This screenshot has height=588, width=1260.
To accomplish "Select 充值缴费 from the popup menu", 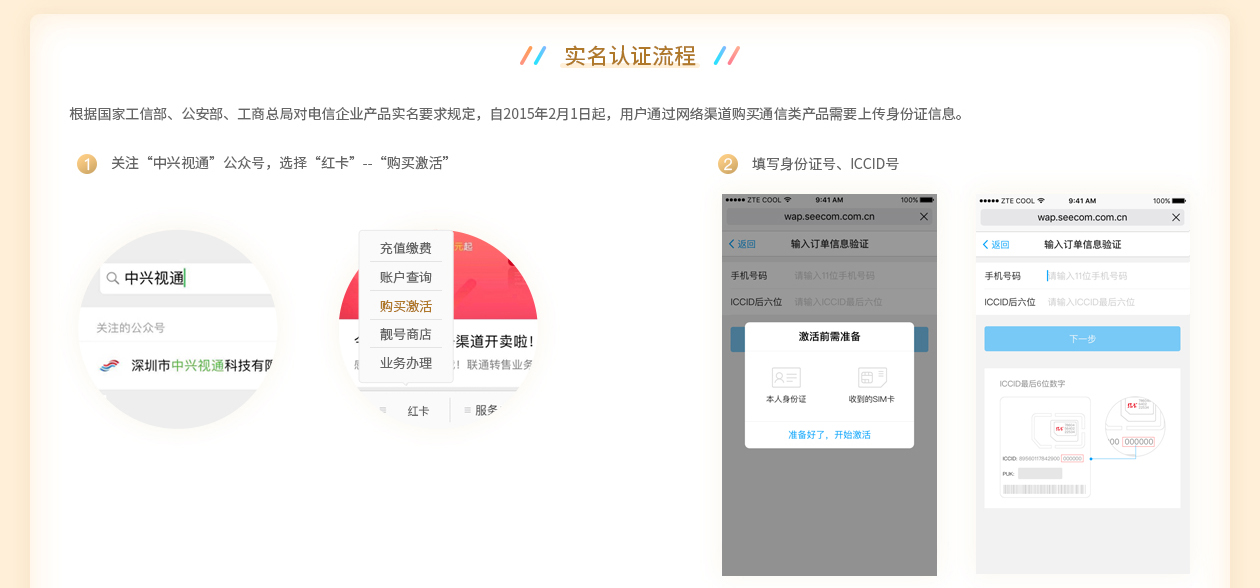I will click(x=406, y=248).
